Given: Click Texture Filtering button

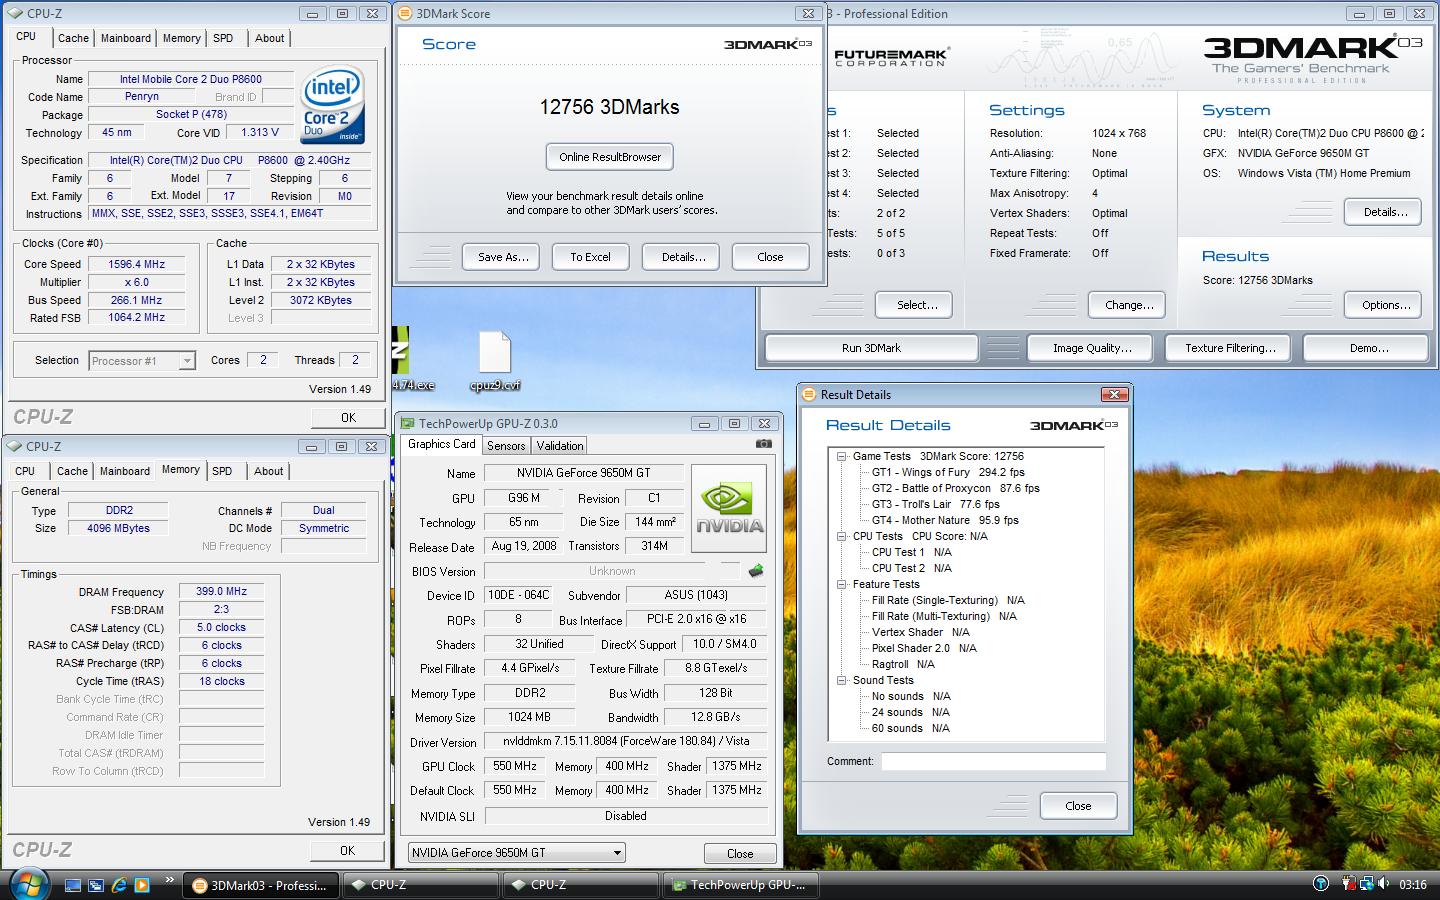Looking at the screenshot, I should [1230, 348].
